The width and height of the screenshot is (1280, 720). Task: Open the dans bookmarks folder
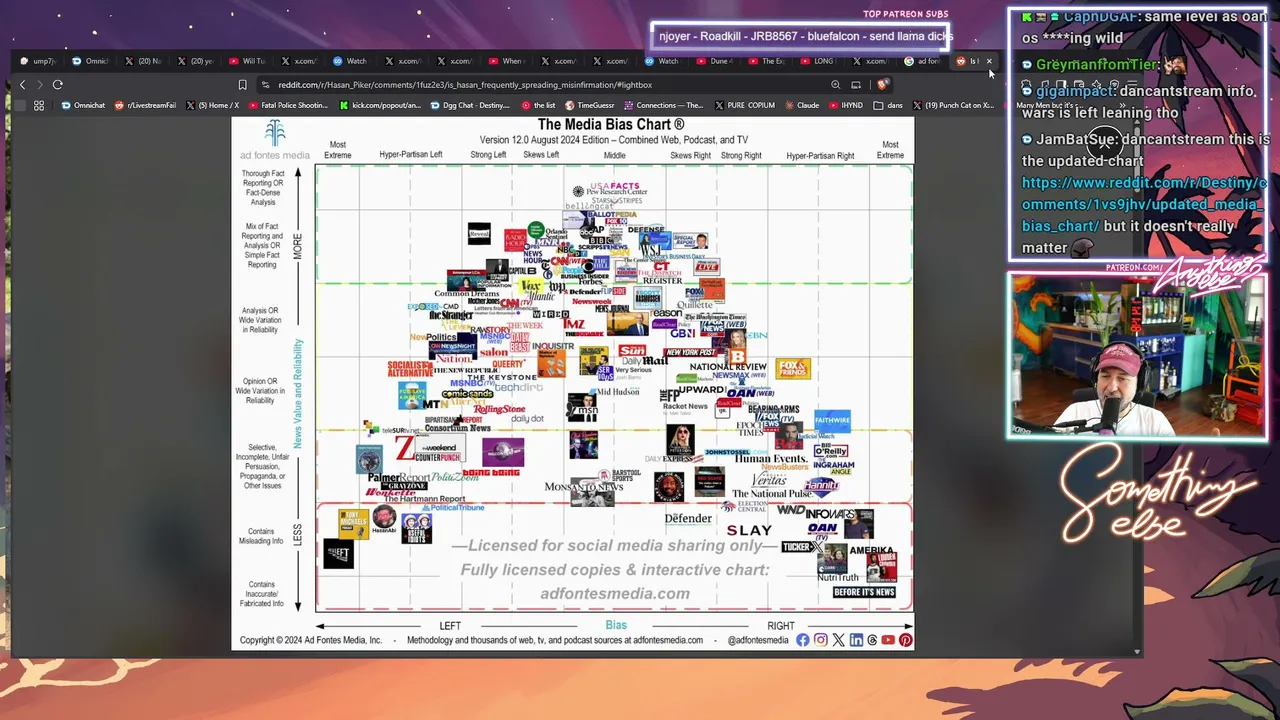click(889, 105)
